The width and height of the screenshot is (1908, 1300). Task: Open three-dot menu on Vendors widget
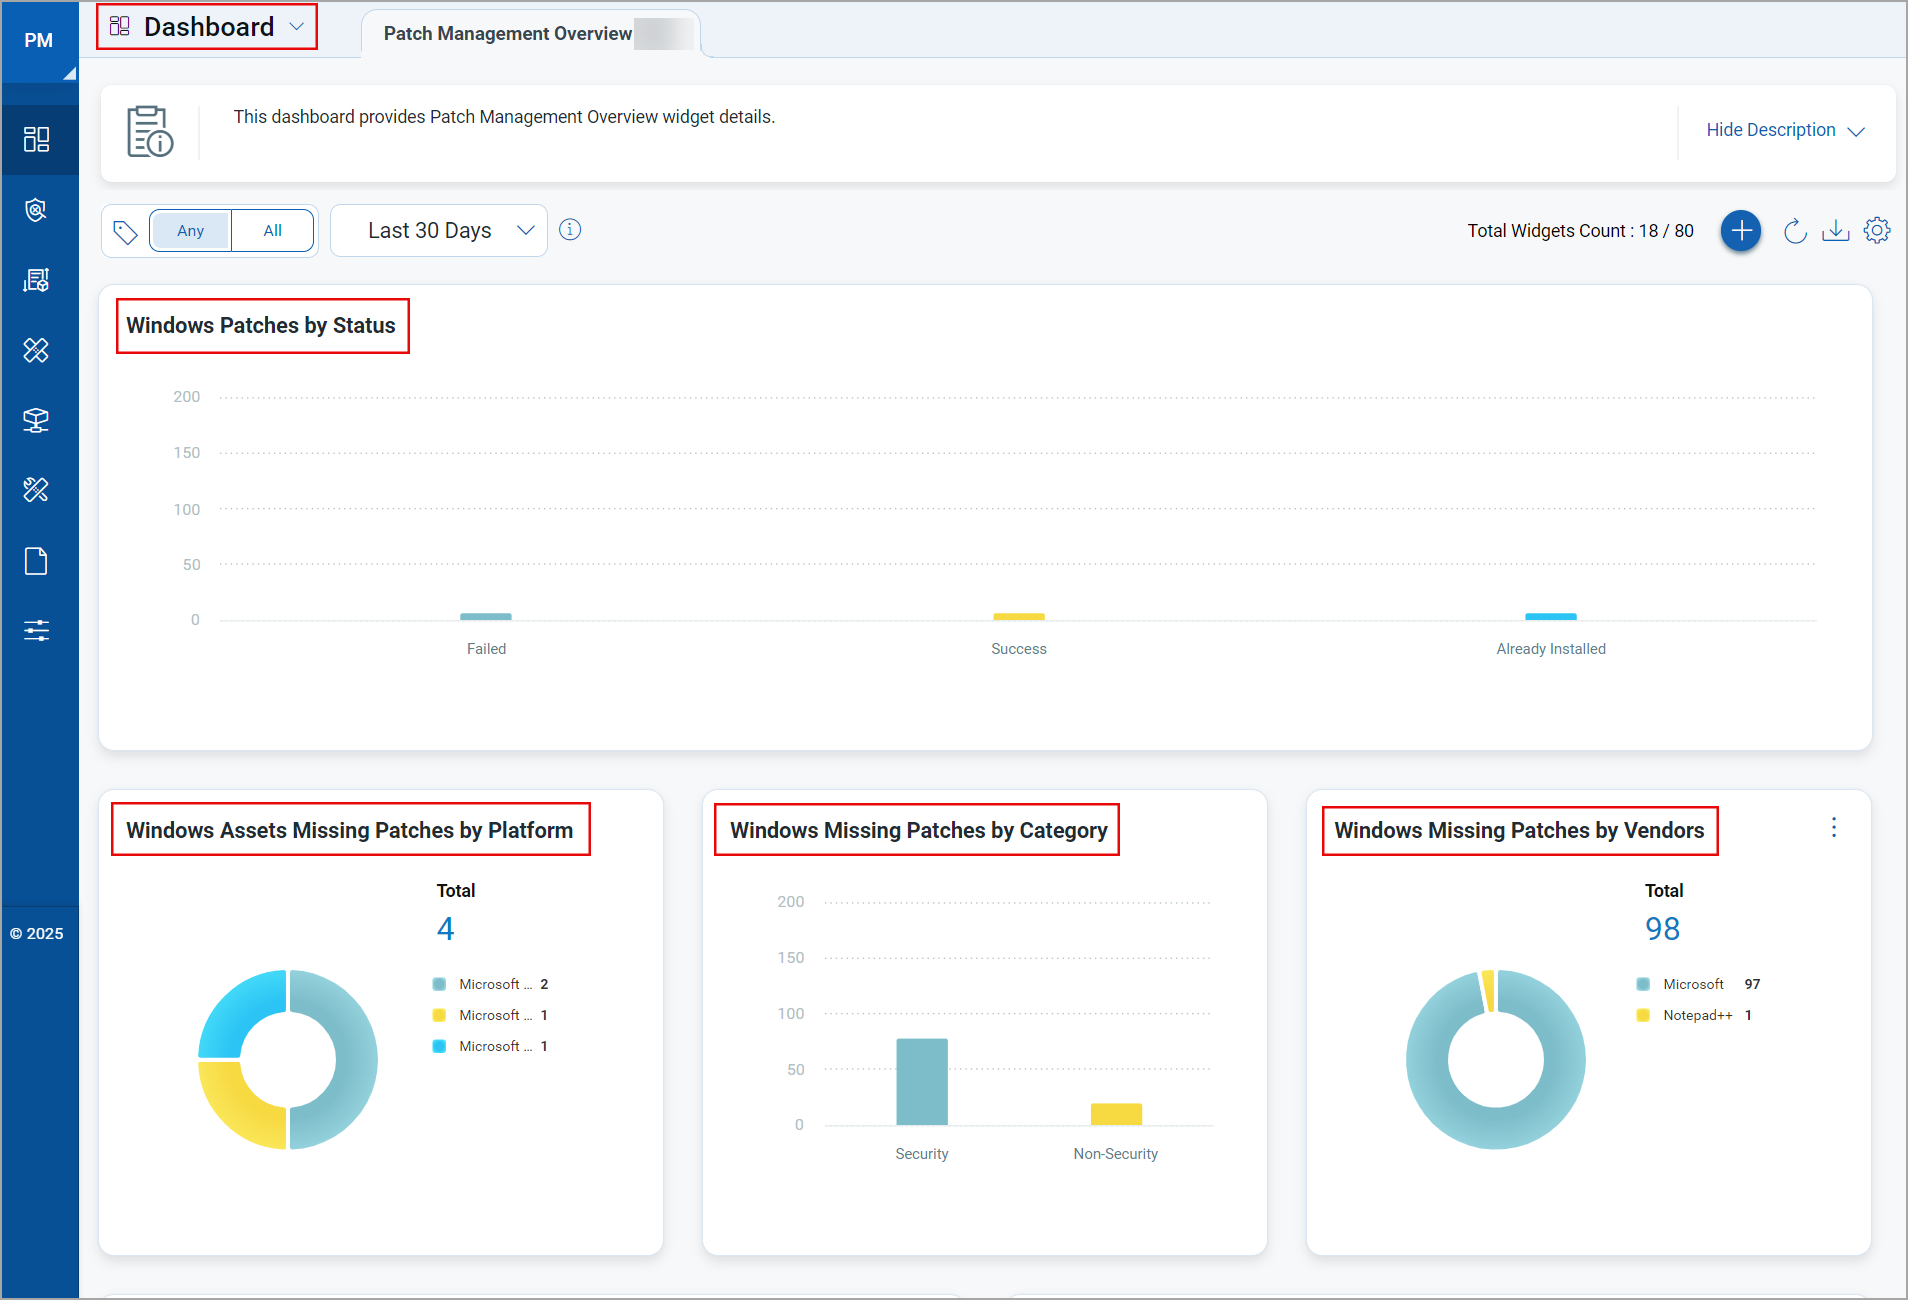click(1833, 828)
